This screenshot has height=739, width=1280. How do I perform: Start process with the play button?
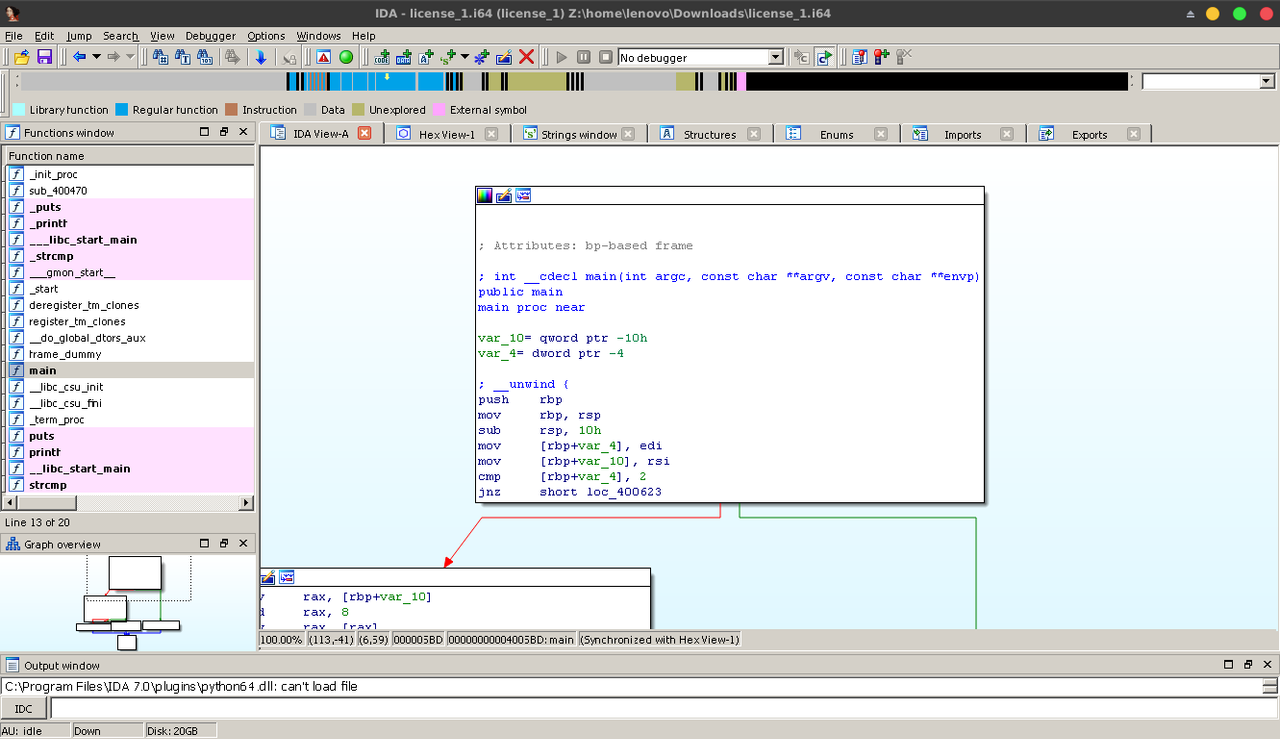coord(561,57)
